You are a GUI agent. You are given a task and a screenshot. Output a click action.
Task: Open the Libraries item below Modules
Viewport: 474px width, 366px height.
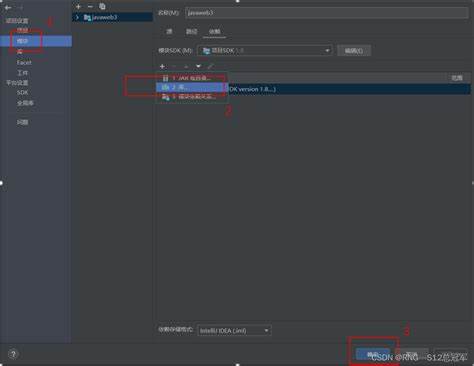(20, 52)
